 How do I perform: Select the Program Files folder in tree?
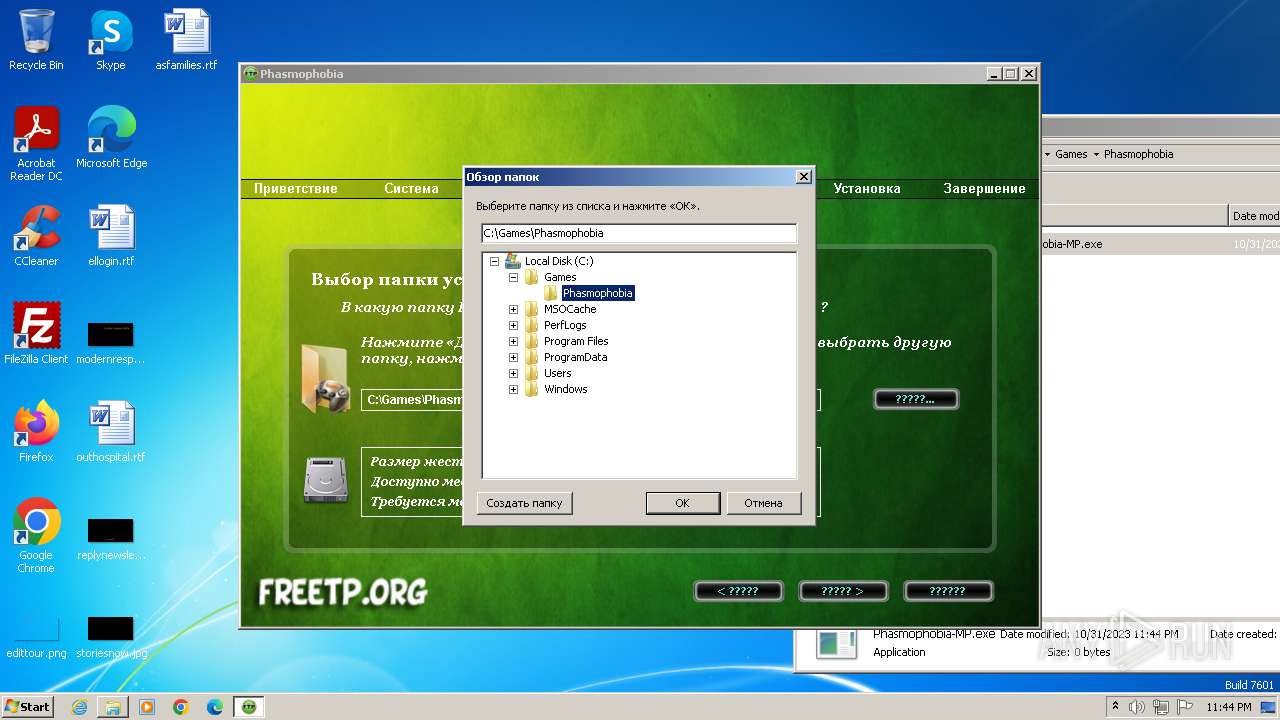coord(576,341)
